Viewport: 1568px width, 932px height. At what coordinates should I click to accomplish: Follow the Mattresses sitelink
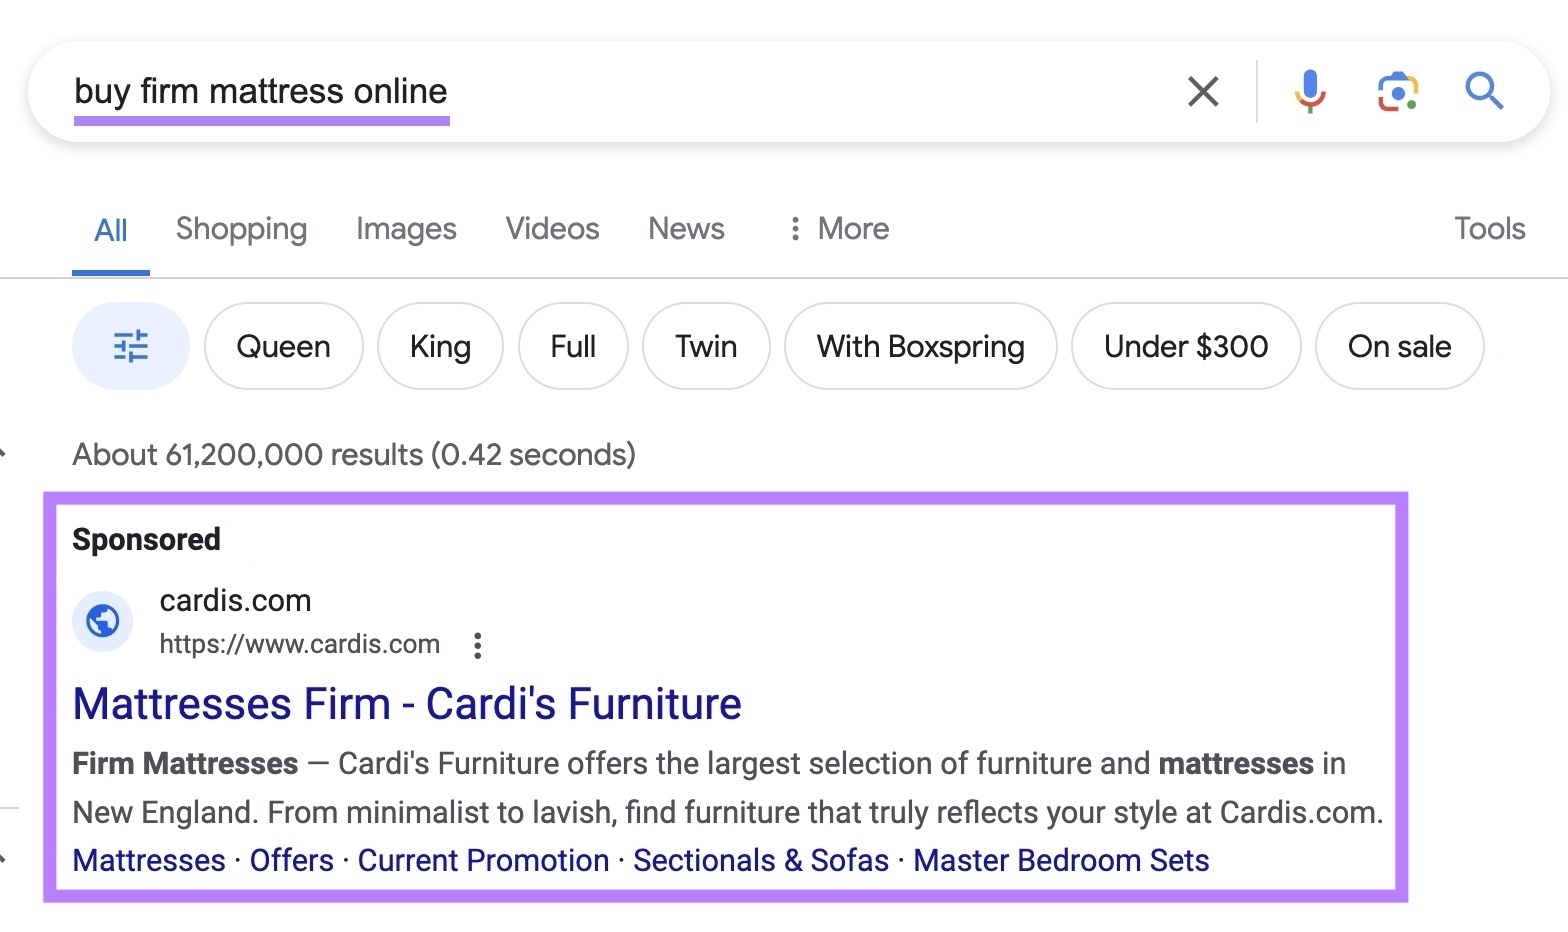pos(149,860)
